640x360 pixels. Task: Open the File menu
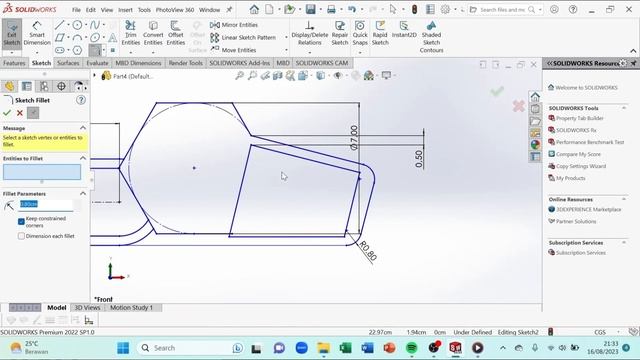click(x=76, y=9)
